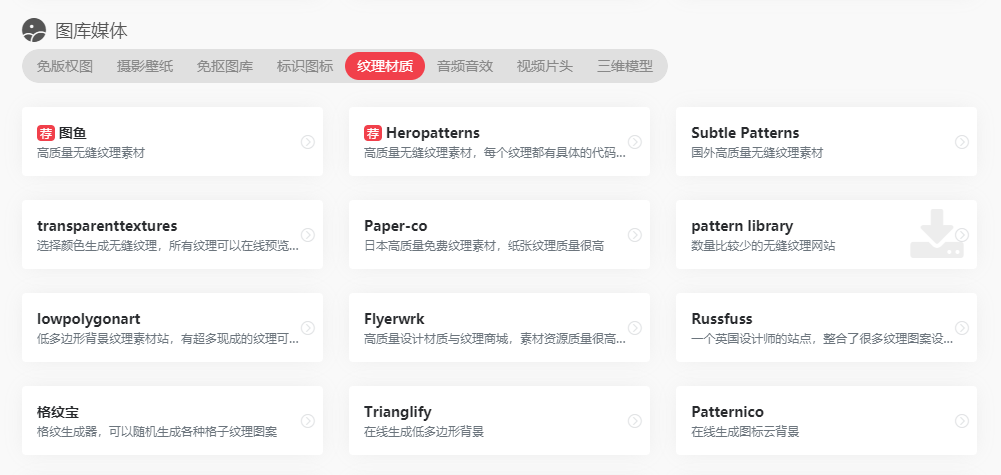Open the 视频片头 tab
Viewport: 1001px width, 475px height.
(x=545, y=66)
